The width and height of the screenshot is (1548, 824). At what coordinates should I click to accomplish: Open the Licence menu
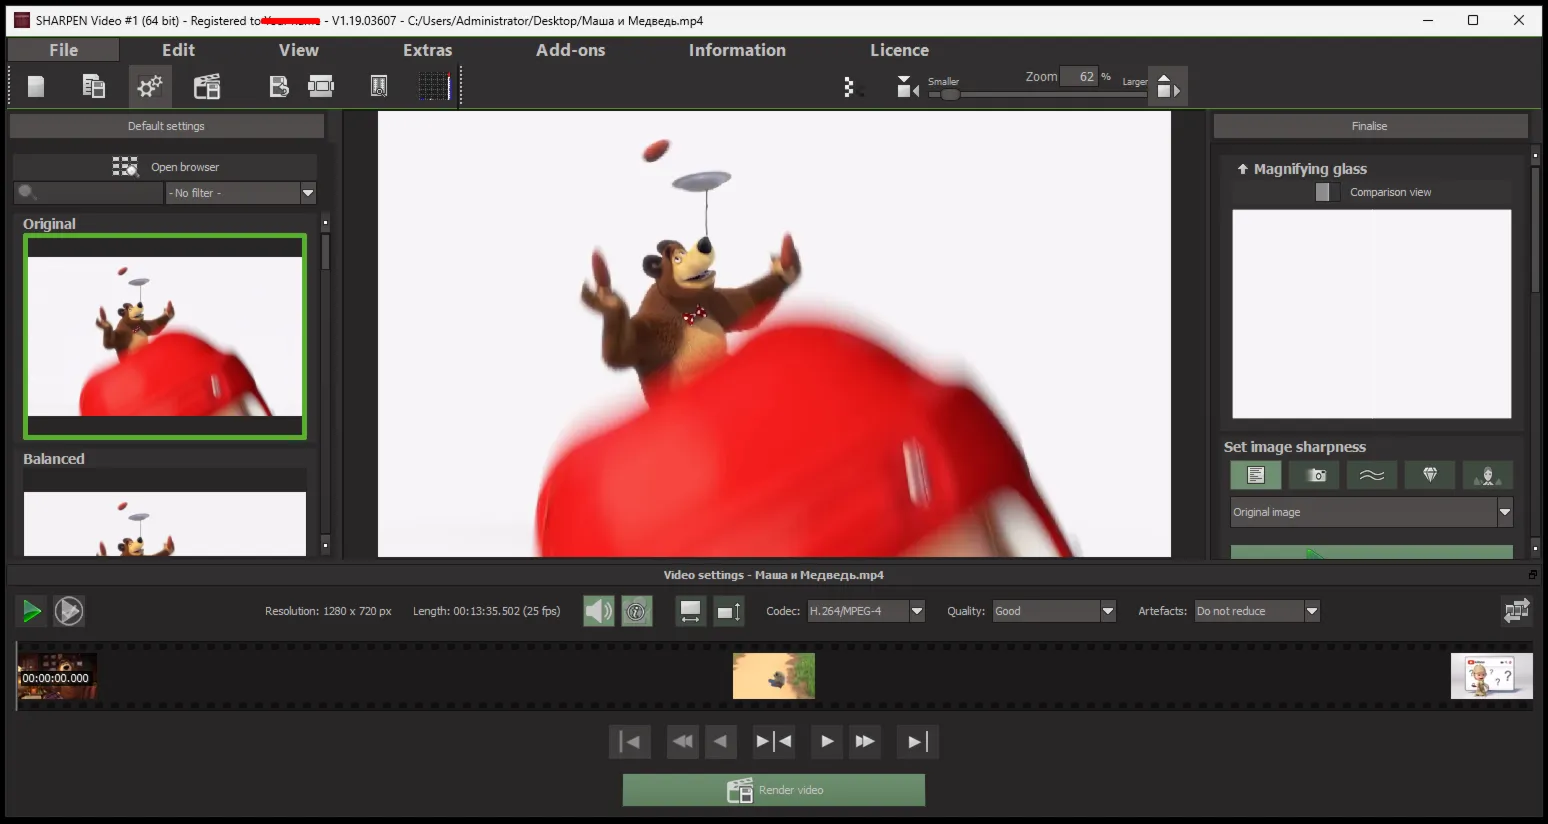899,50
